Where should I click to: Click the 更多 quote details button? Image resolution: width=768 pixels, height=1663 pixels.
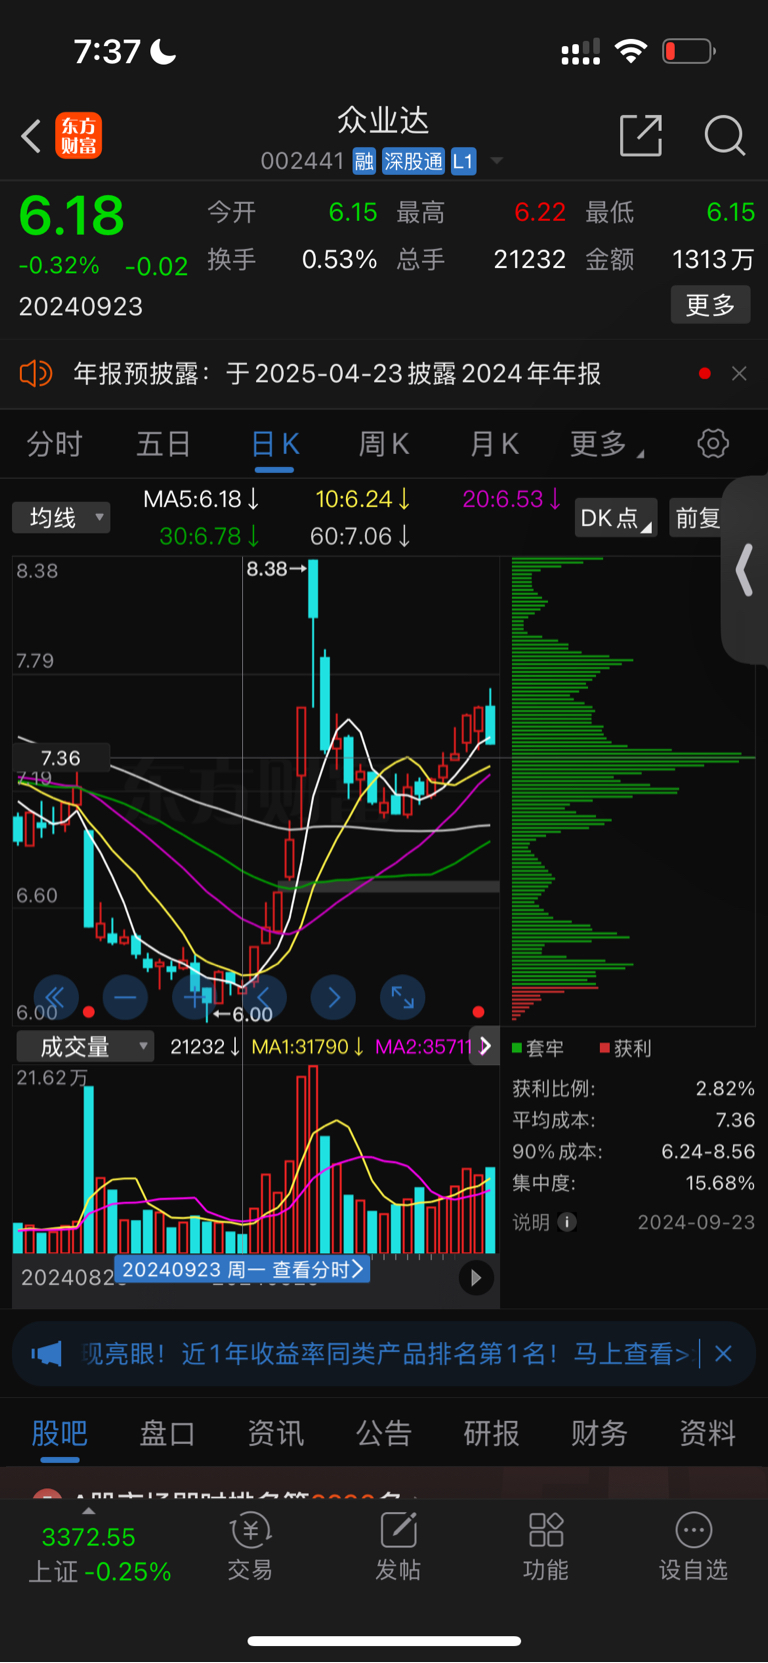(x=710, y=305)
